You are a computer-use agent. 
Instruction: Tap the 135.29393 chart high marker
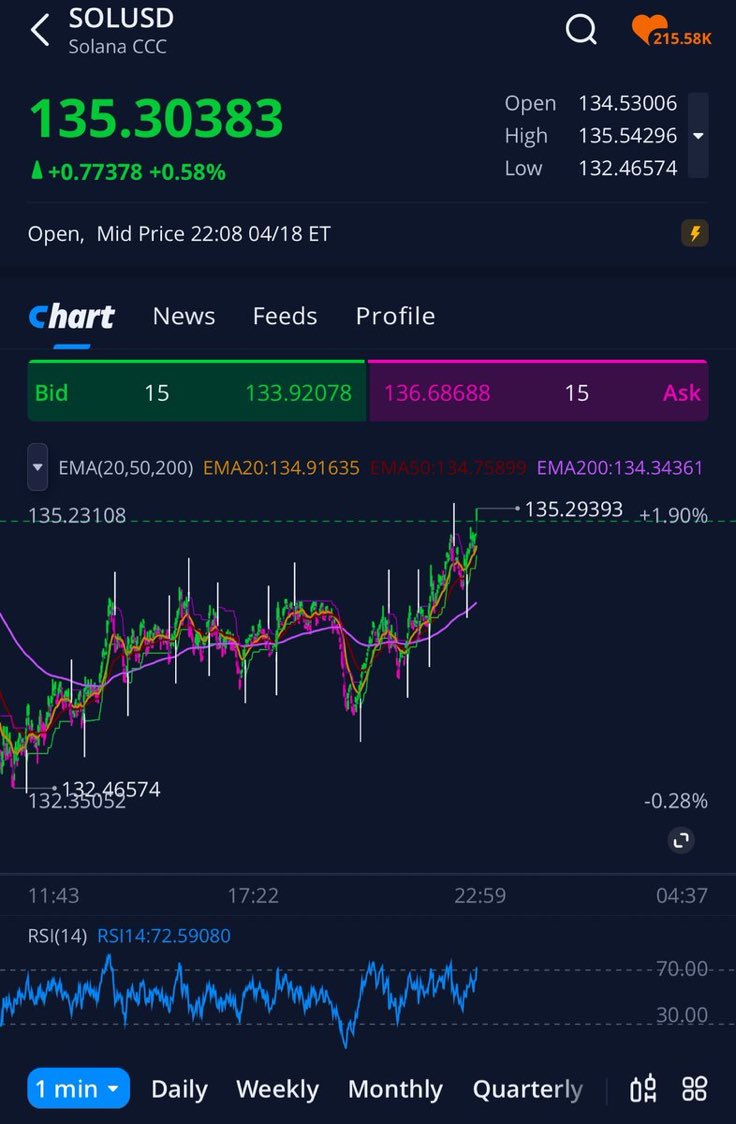(x=573, y=509)
